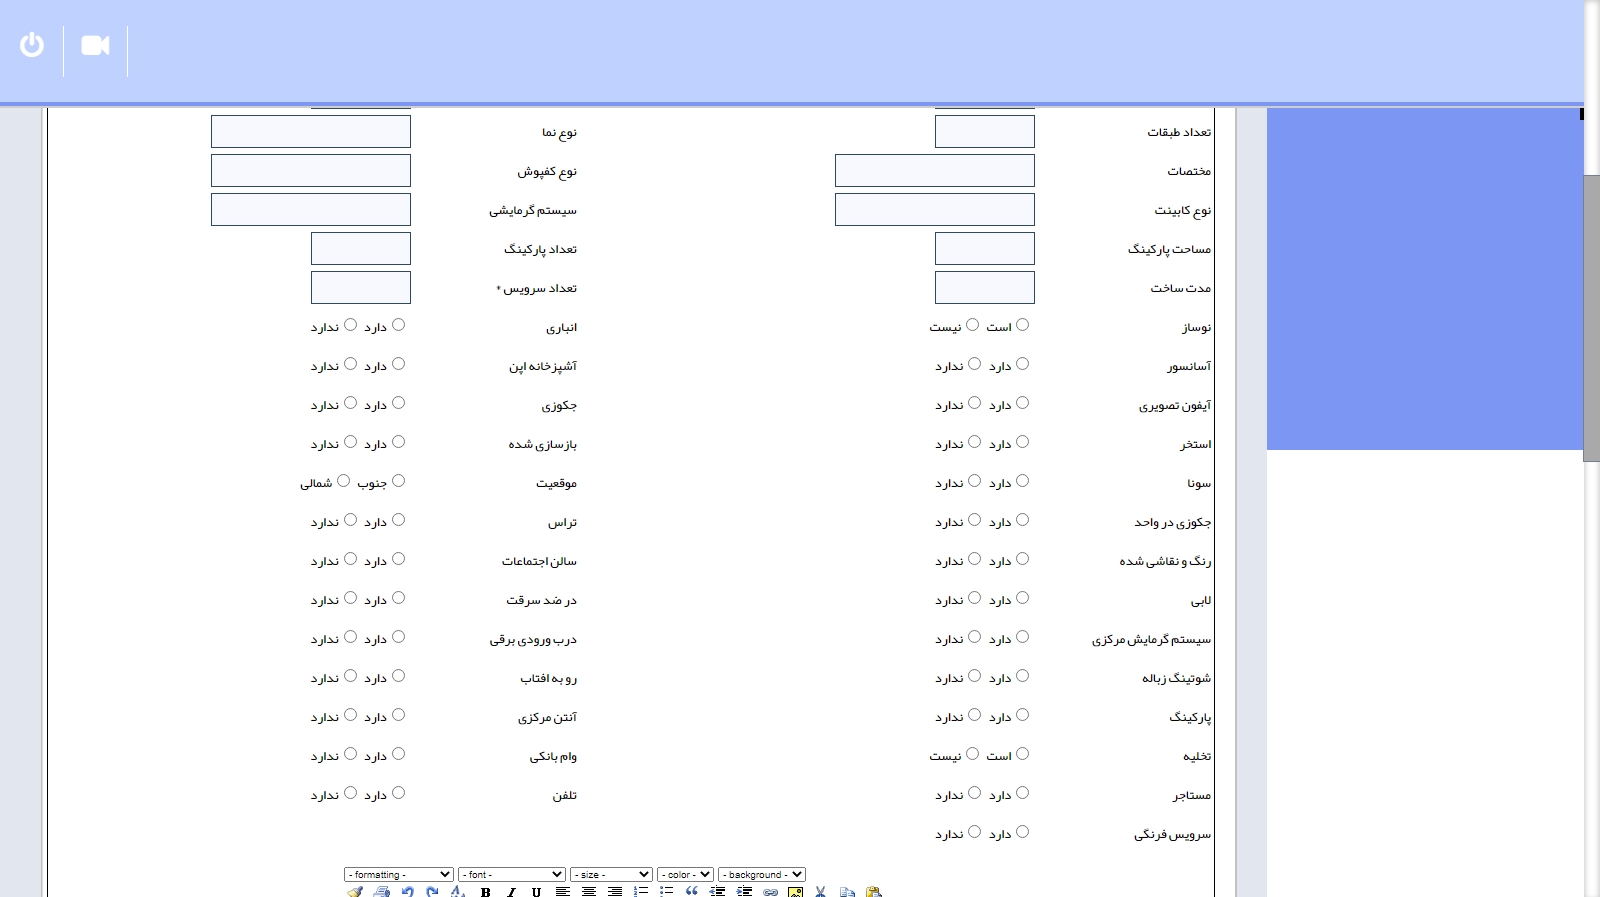Open the background color dropdown
The image size is (1600, 897).
click(761, 875)
